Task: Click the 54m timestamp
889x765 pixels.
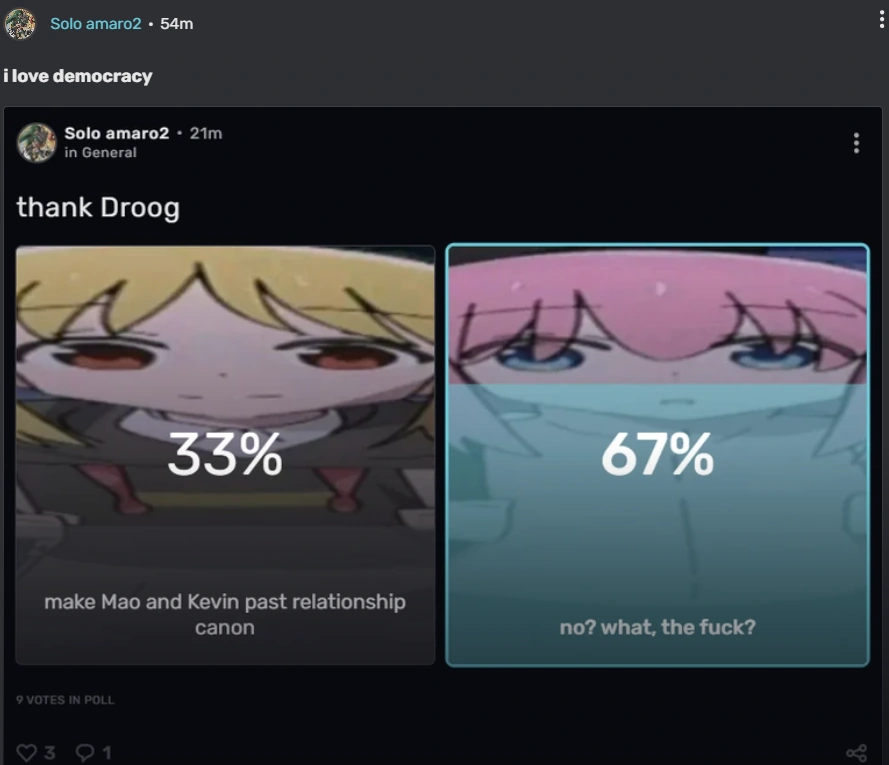Action: point(176,24)
